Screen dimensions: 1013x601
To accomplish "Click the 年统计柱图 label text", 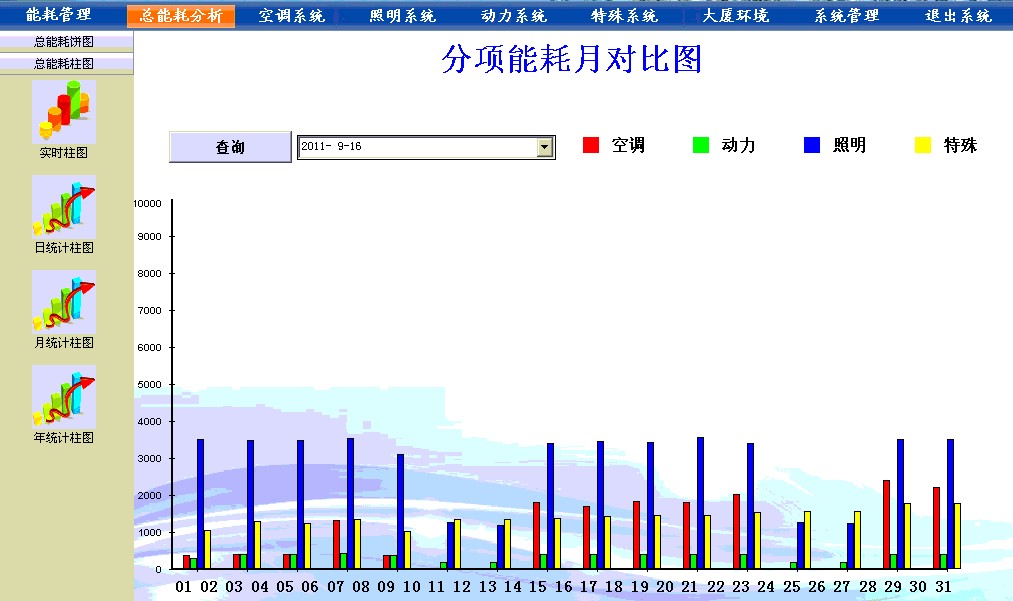I will pyautogui.click(x=64, y=438).
